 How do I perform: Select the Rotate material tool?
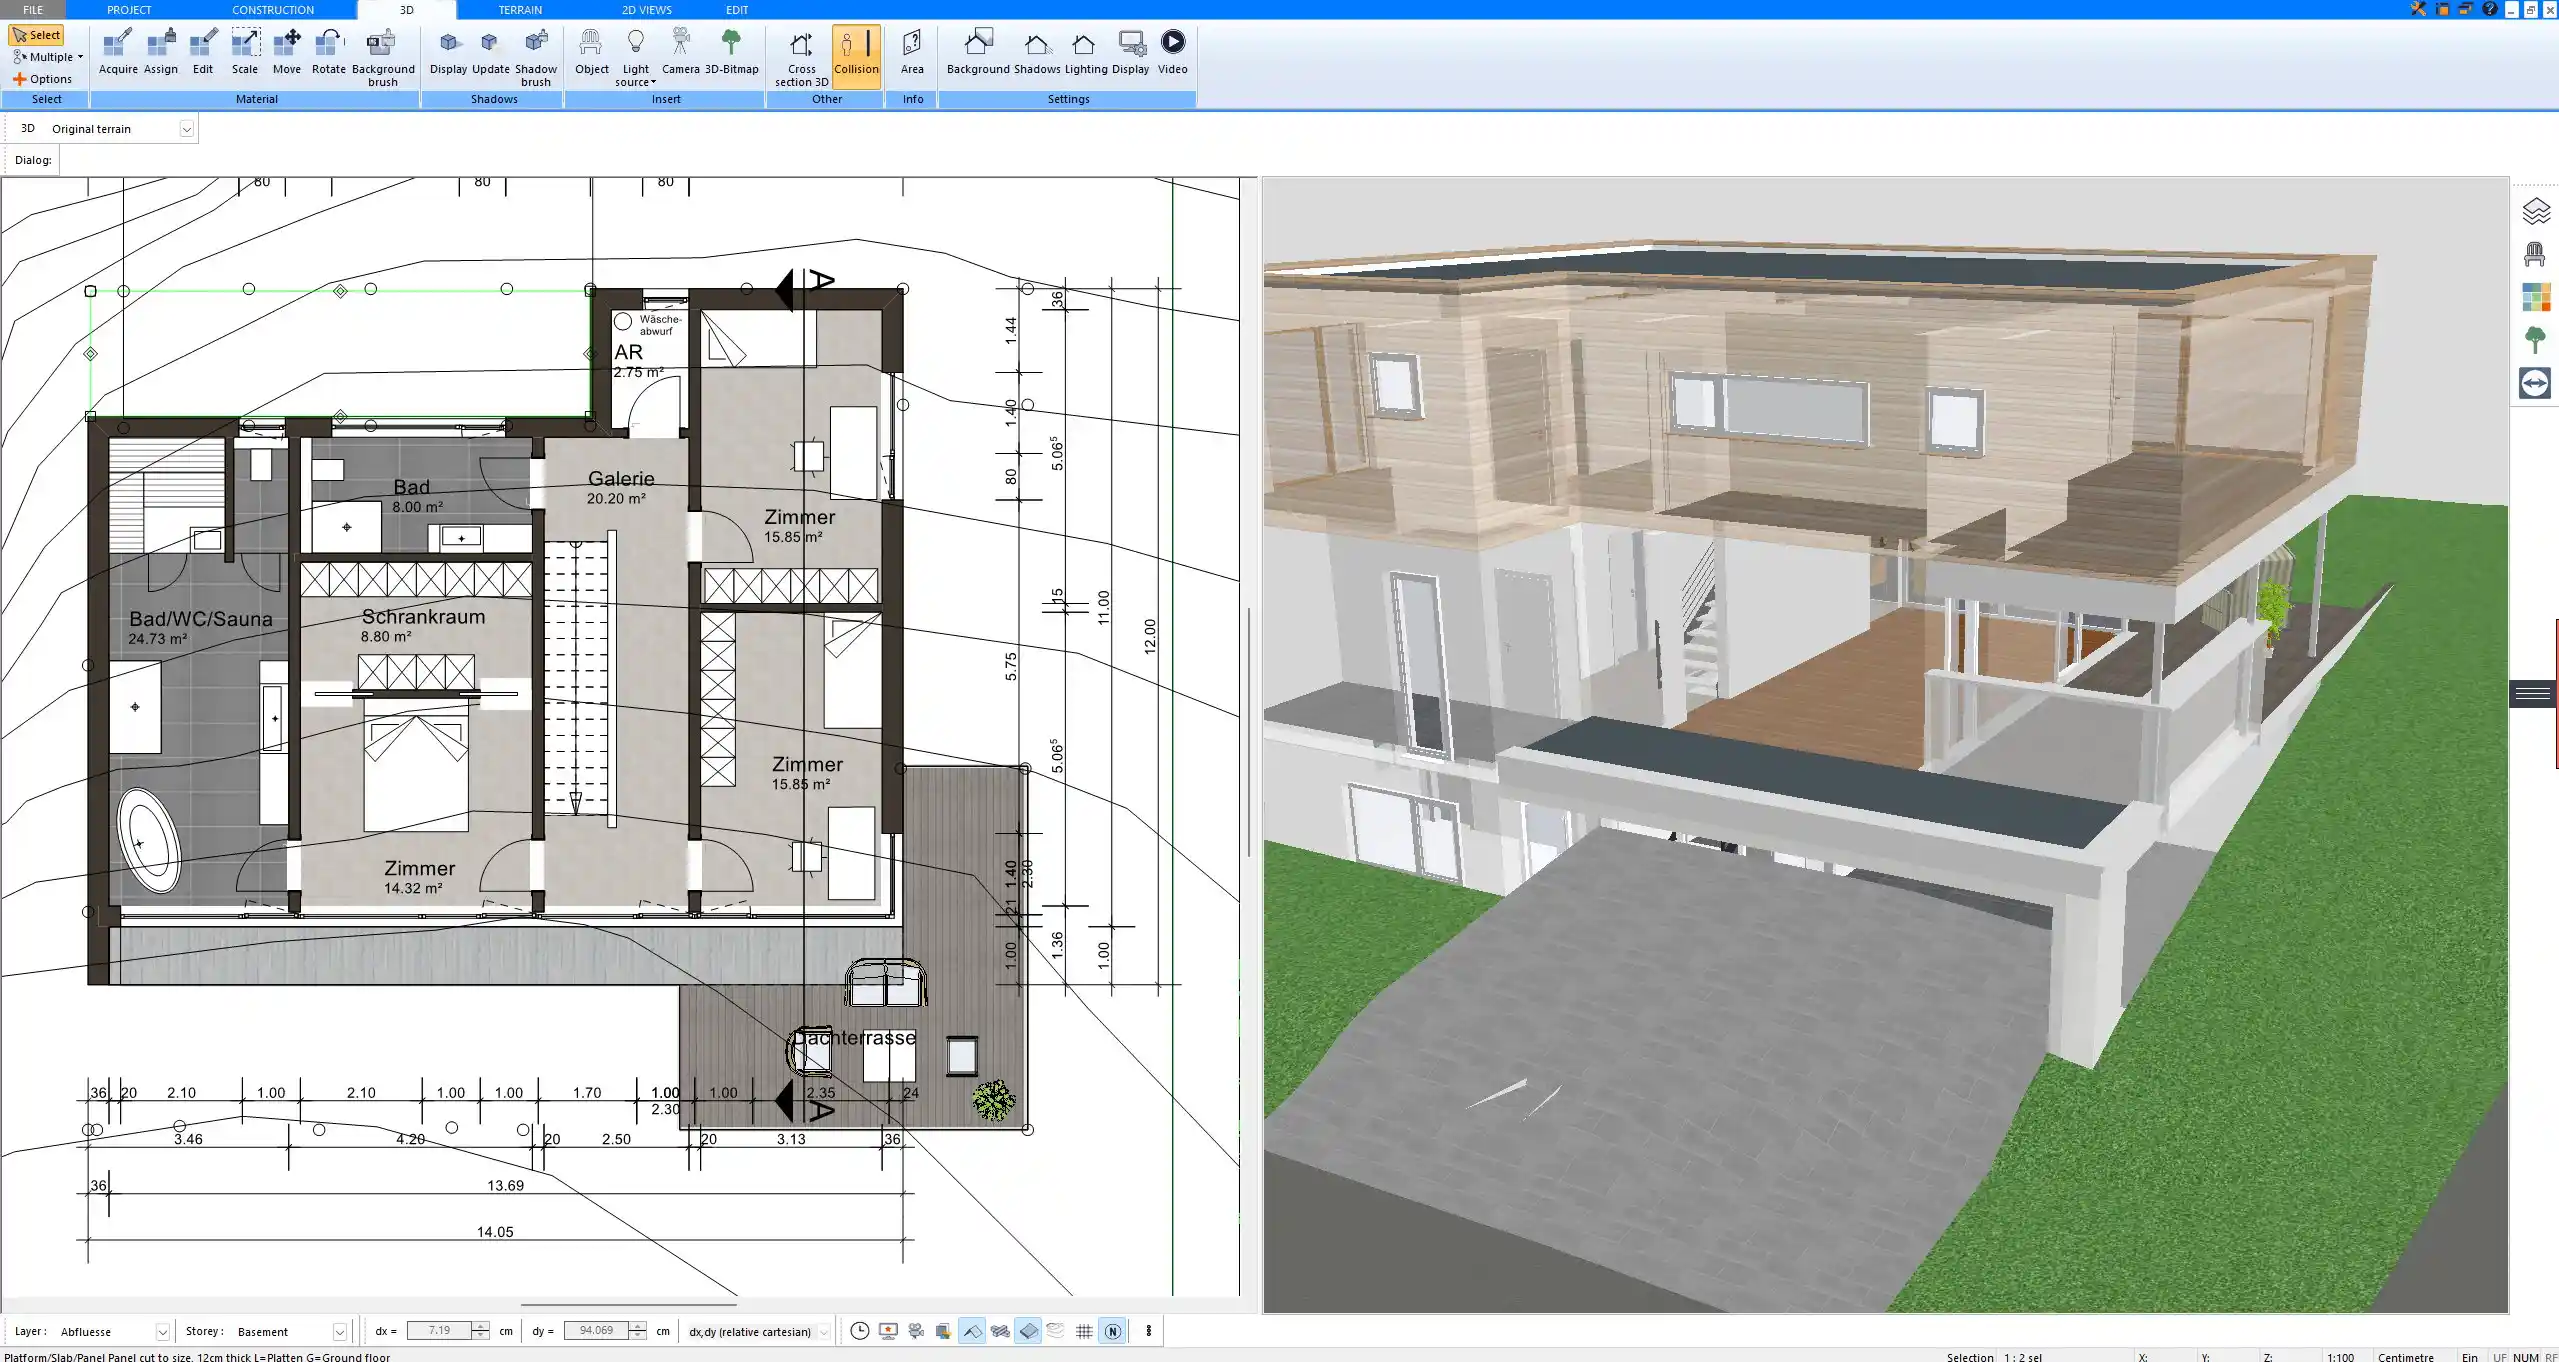point(329,52)
